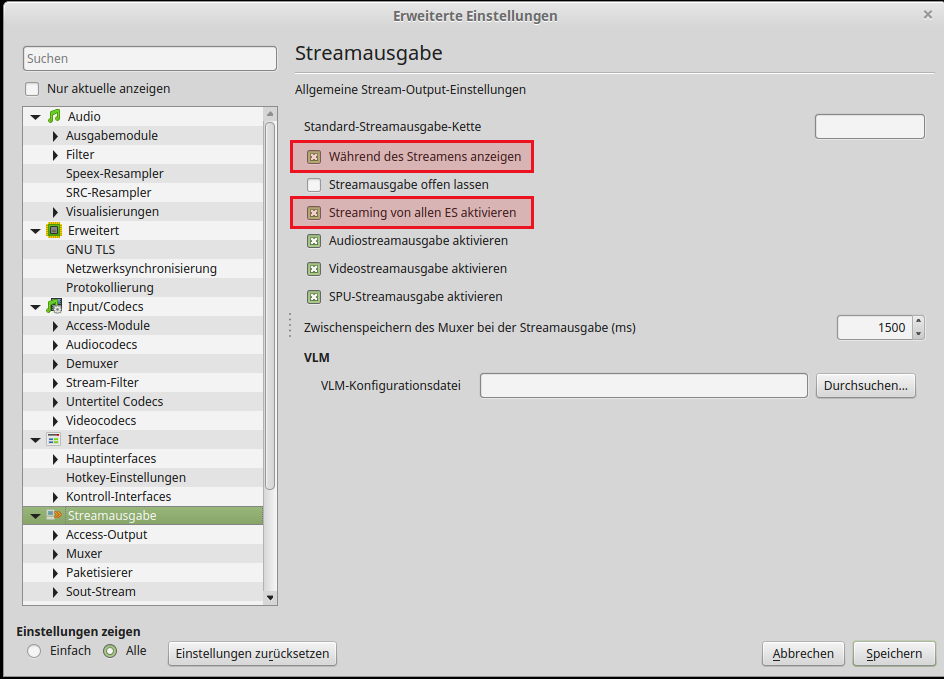Viewport: 944px width, 679px height.
Task: Close the Erweiterte Einstellungen dialog
Action: (x=928, y=15)
